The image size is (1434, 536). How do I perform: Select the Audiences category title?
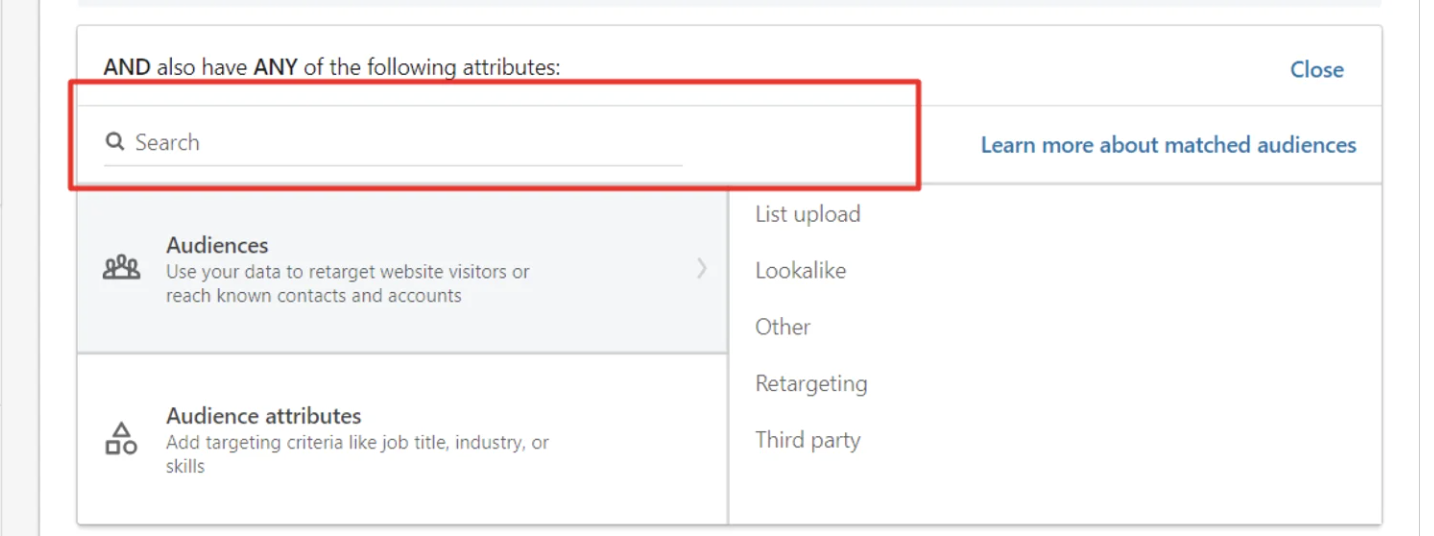[217, 245]
